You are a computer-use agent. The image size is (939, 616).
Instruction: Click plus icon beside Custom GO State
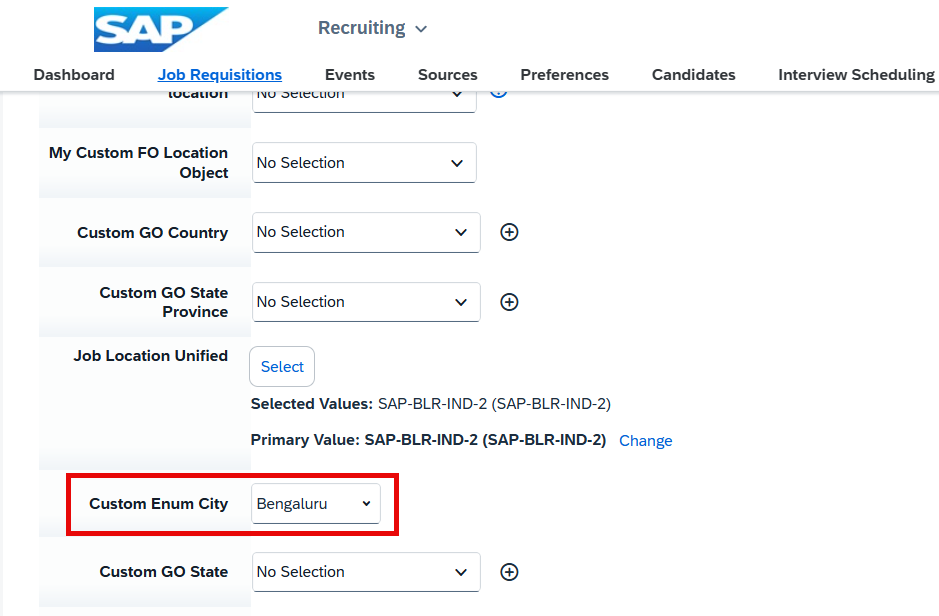pyautogui.click(x=509, y=572)
